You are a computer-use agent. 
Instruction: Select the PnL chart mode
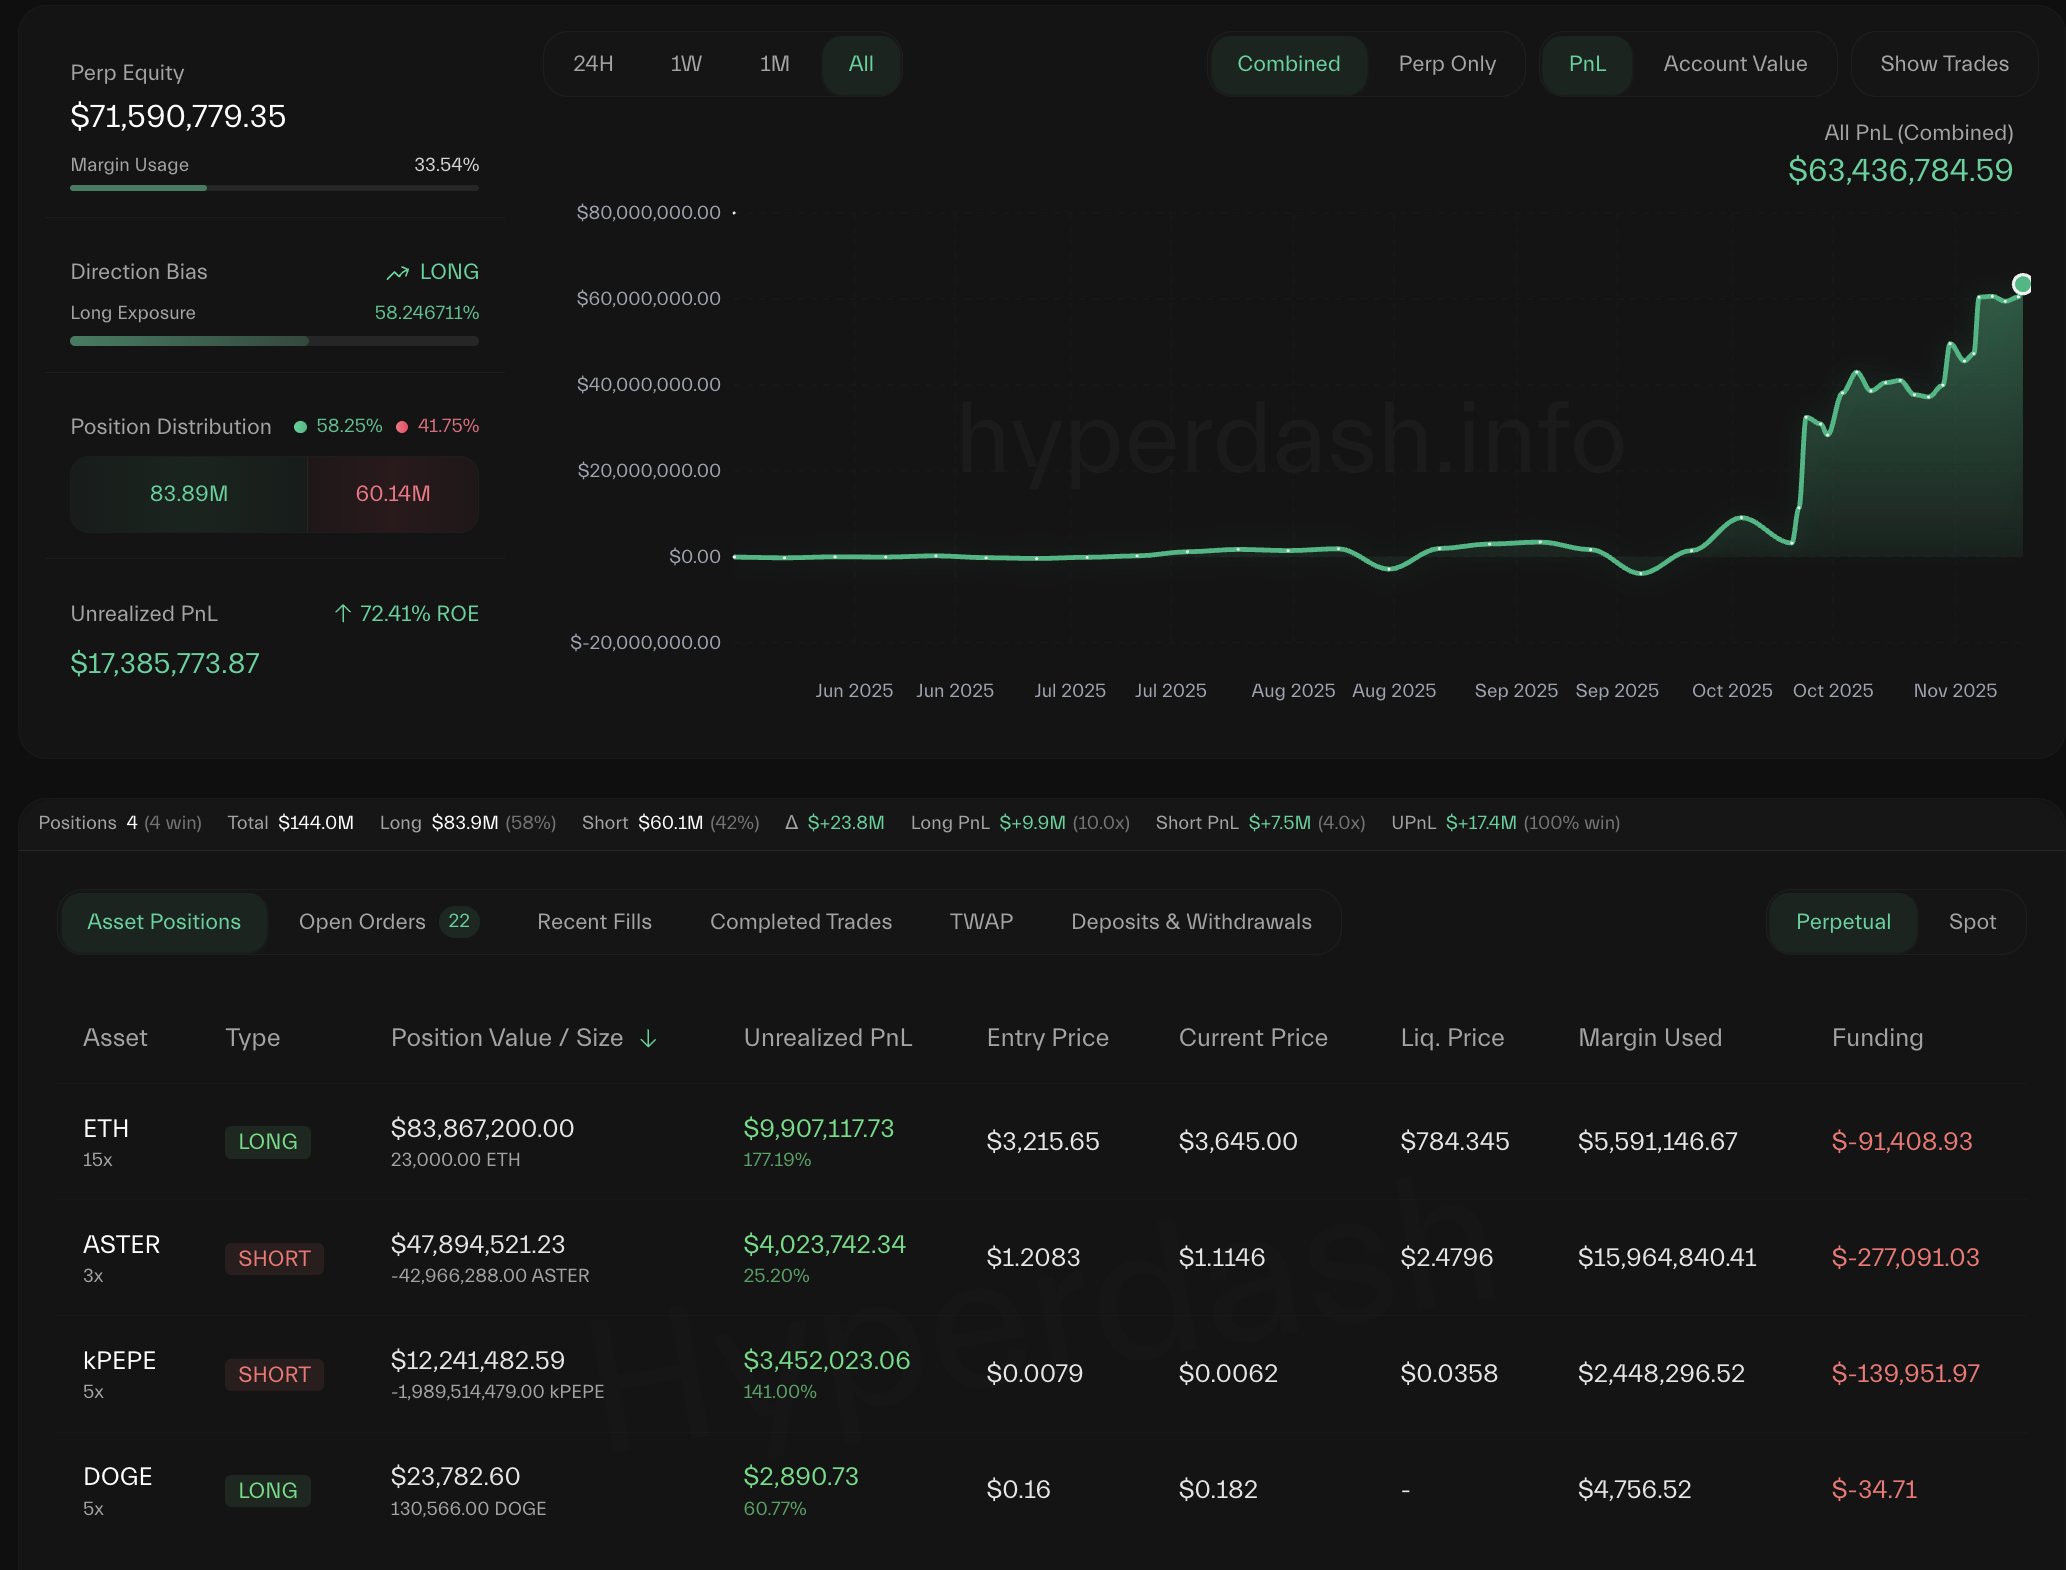[x=1587, y=63]
